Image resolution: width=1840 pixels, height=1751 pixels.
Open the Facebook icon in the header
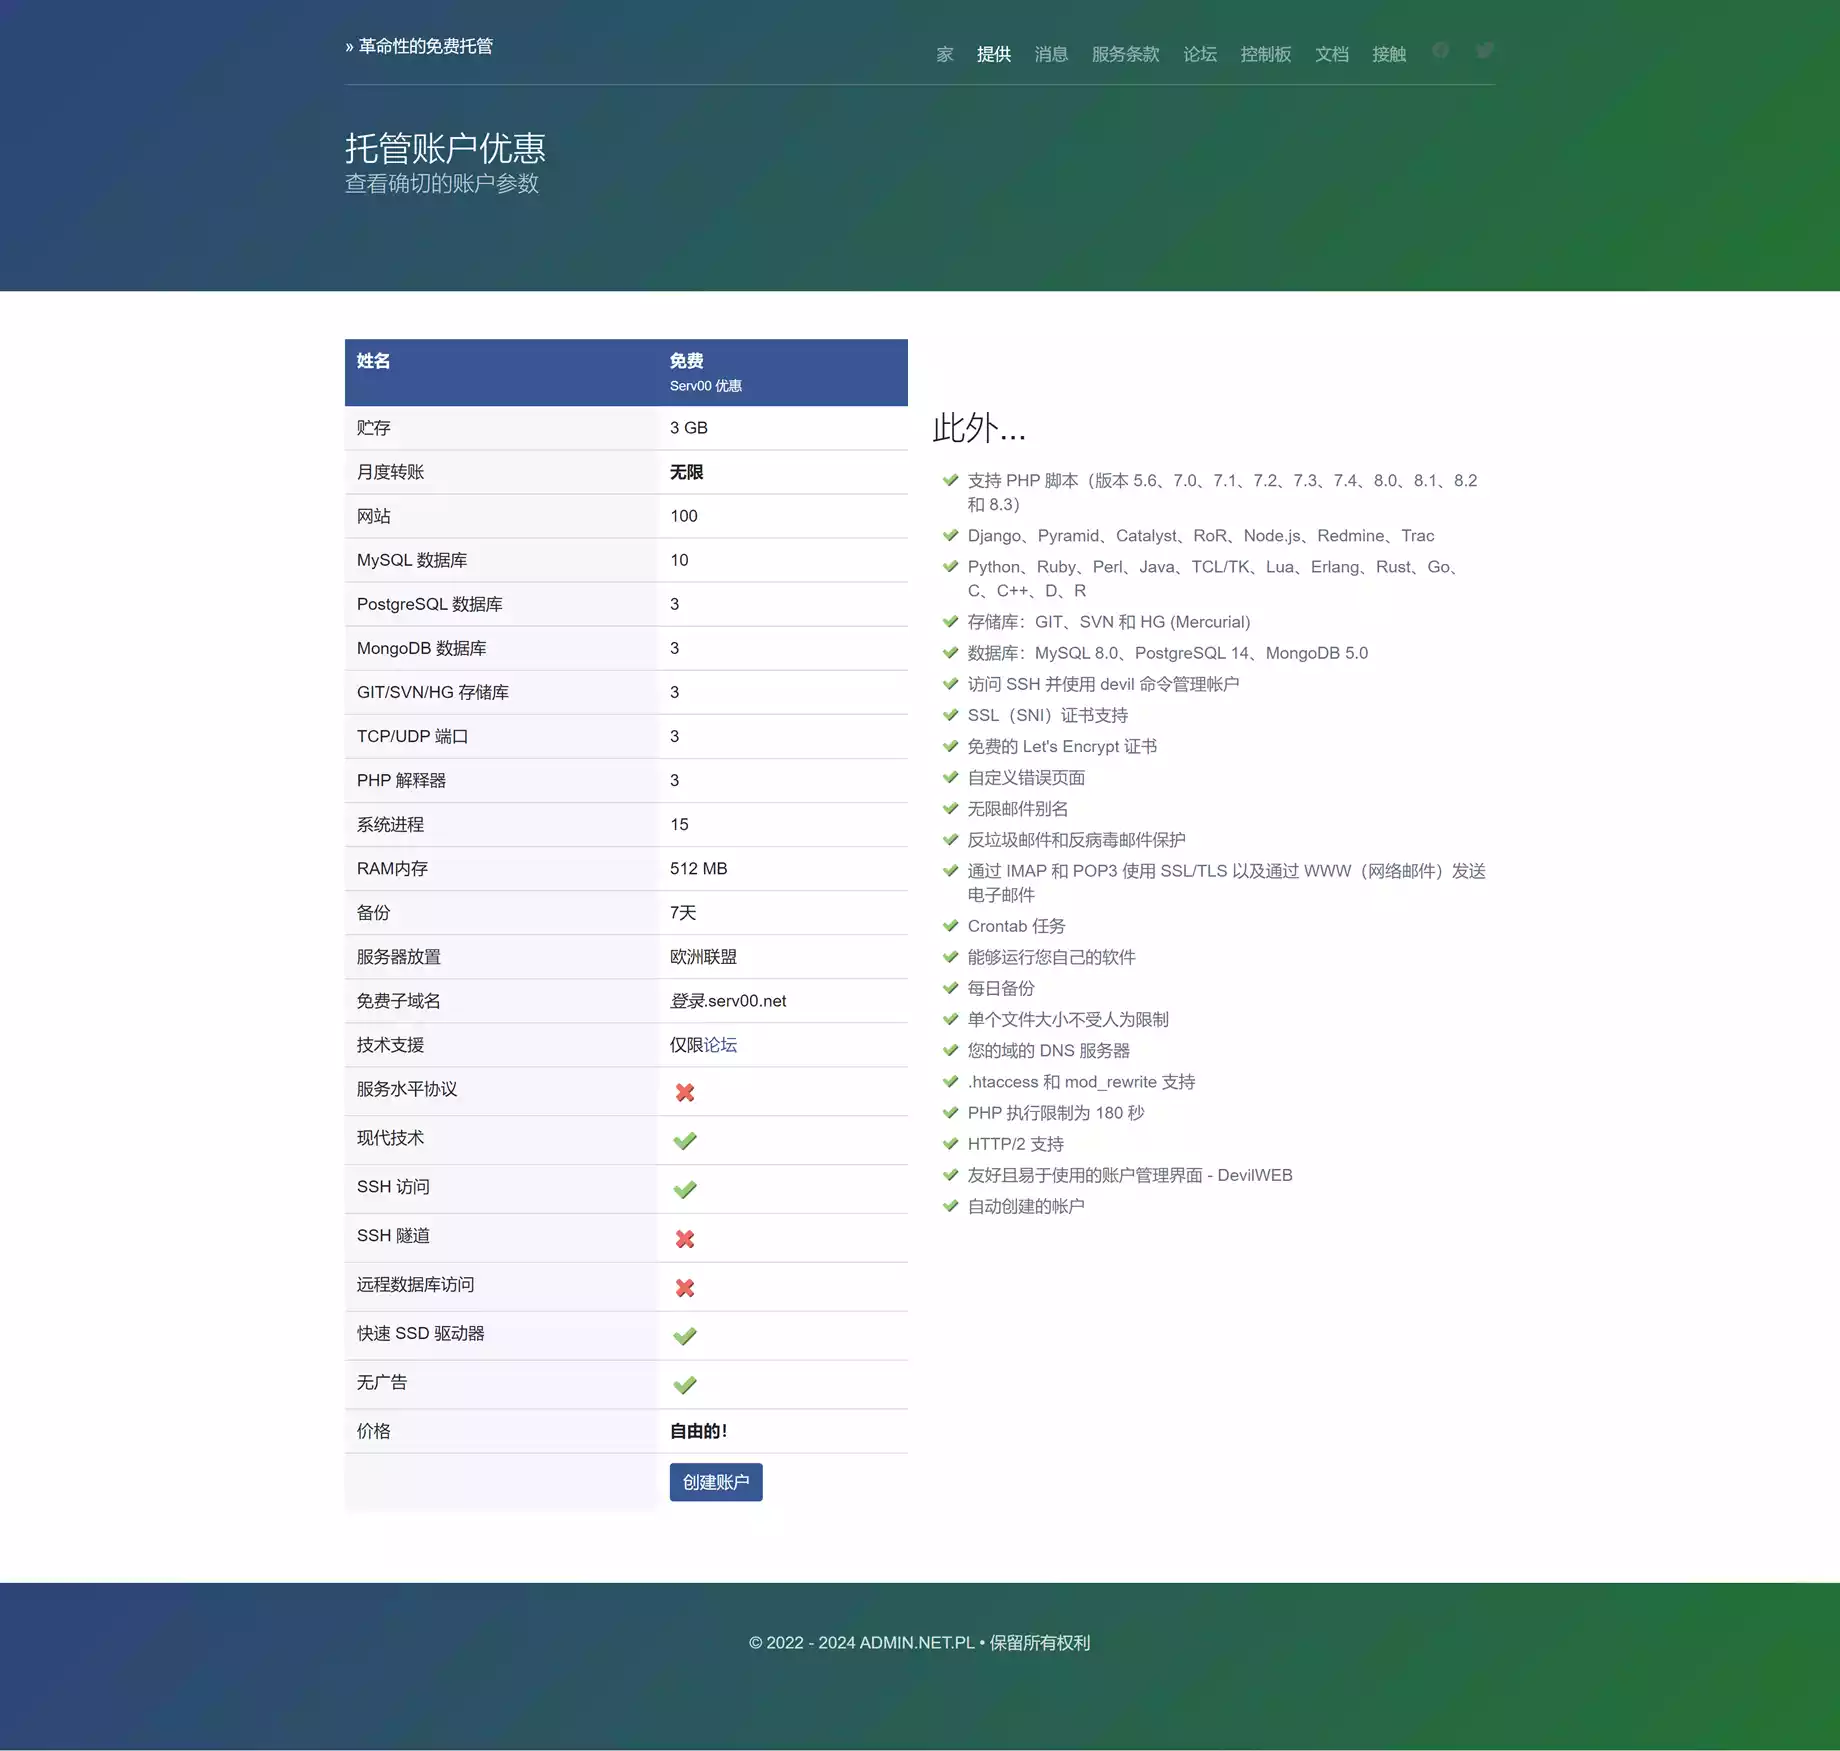pos(1440,51)
